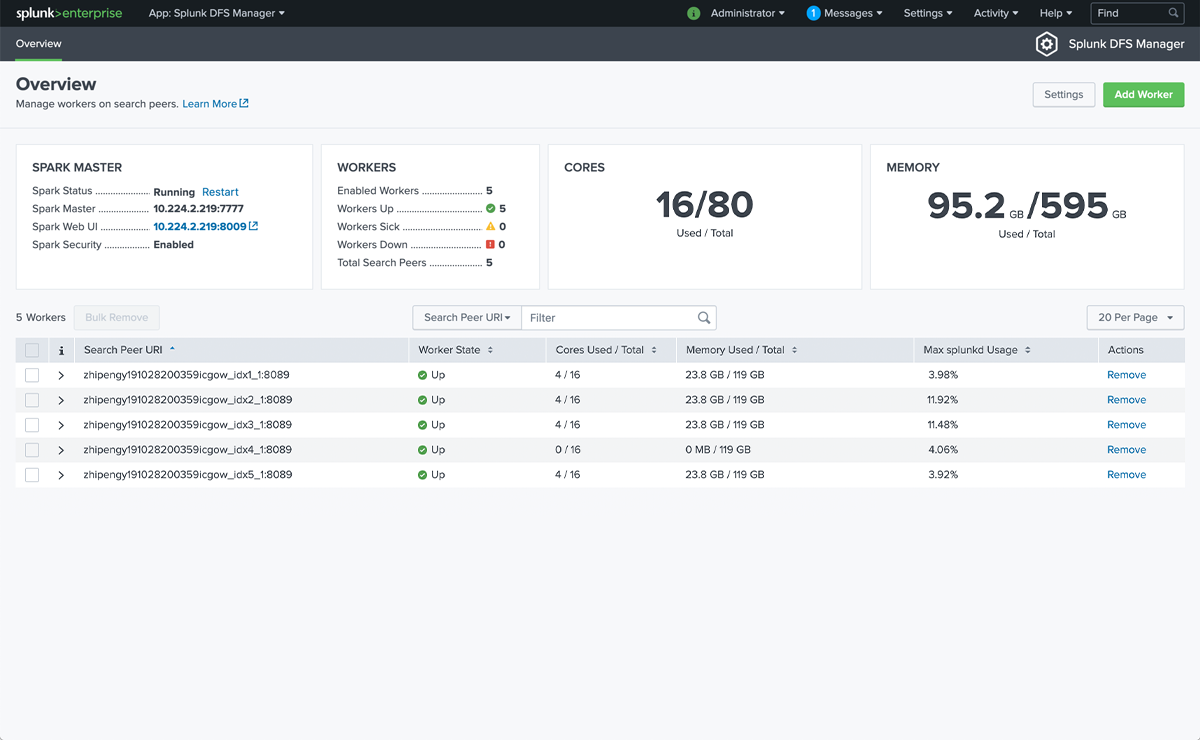Remove worker idx1_1:8089
Image resolution: width=1200 pixels, height=740 pixels.
pos(1126,375)
